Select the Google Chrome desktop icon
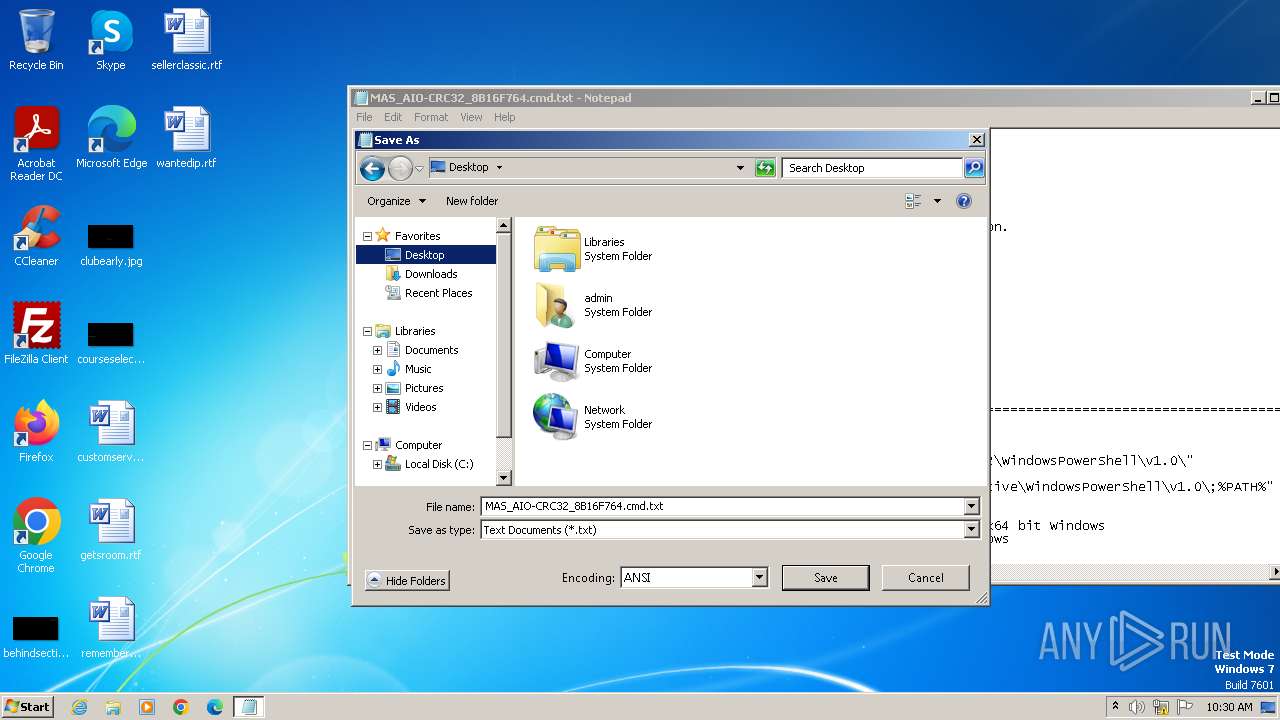The width and height of the screenshot is (1280, 720). pos(36,536)
